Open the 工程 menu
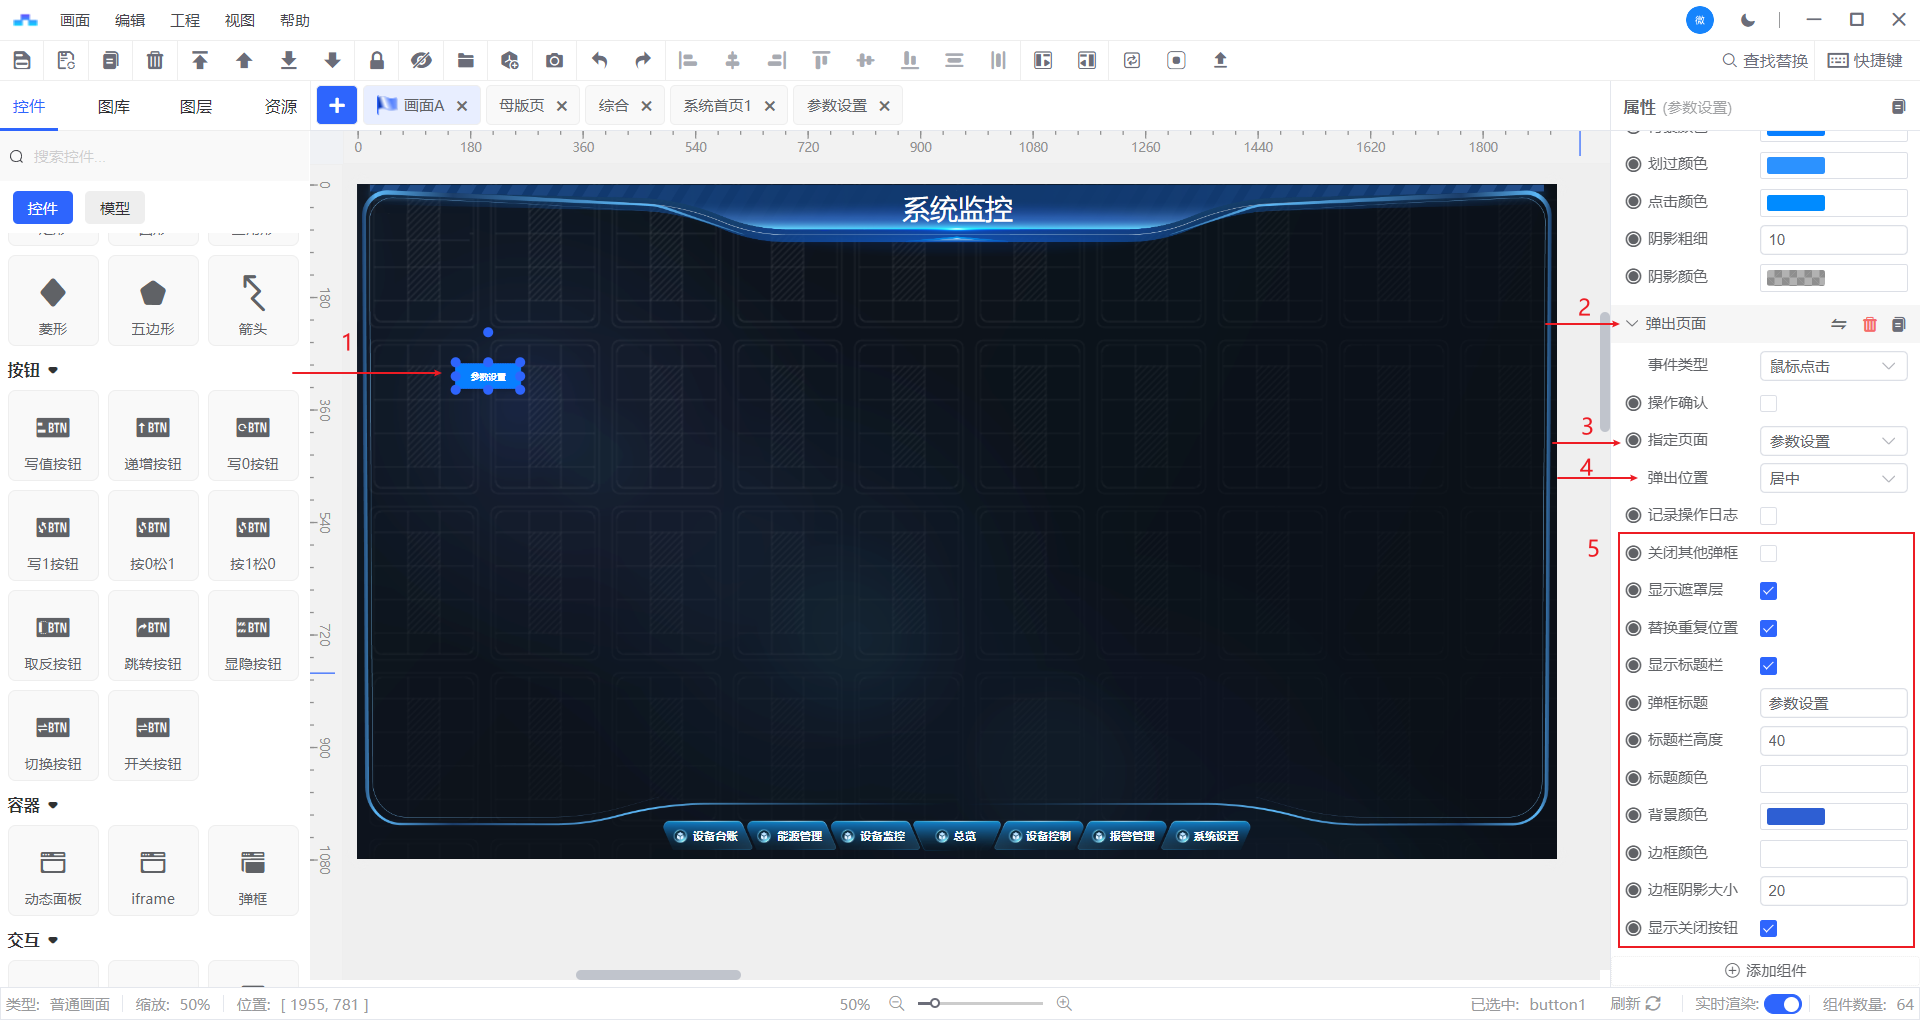The image size is (1920, 1020). (x=185, y=20)
